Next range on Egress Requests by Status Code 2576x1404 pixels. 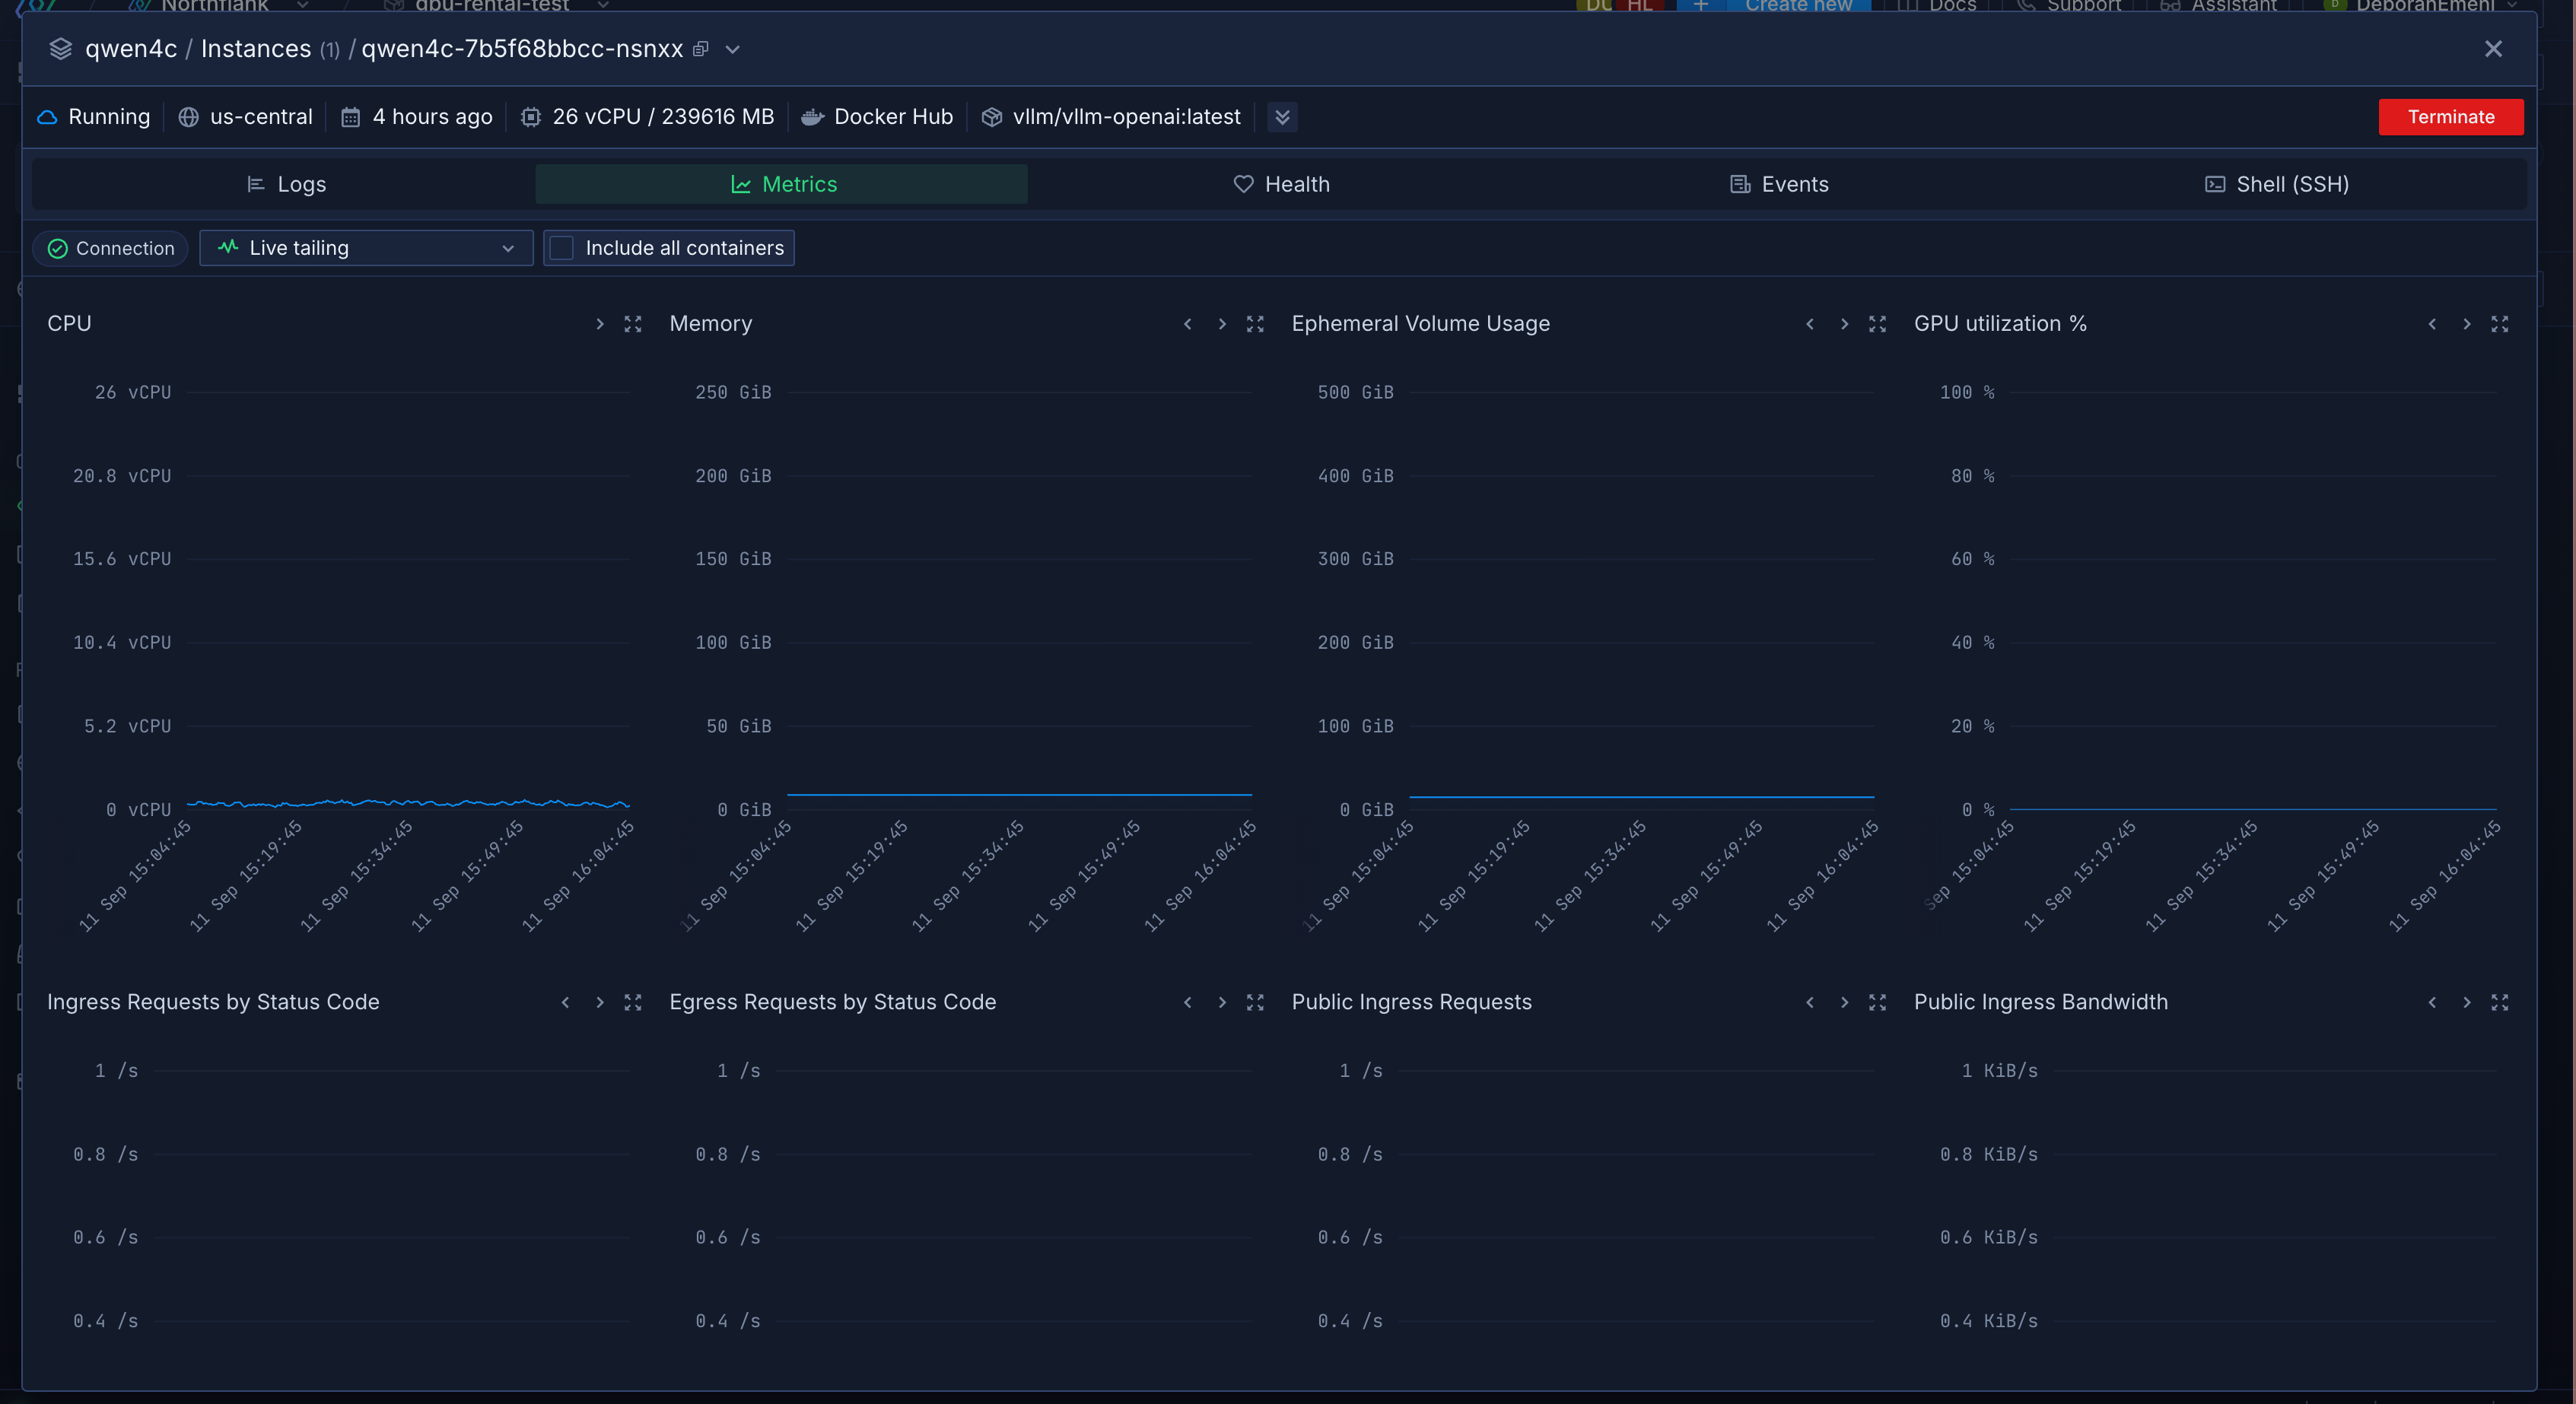(x=1221, y=1002)
